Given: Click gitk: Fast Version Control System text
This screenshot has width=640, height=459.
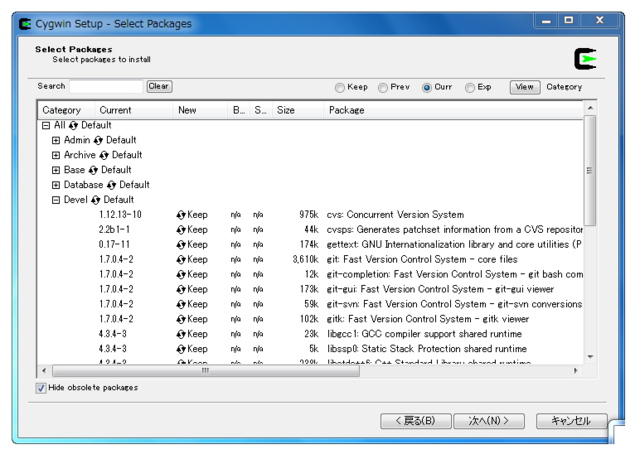Looking at the screenshot, I should coord(428,319).
